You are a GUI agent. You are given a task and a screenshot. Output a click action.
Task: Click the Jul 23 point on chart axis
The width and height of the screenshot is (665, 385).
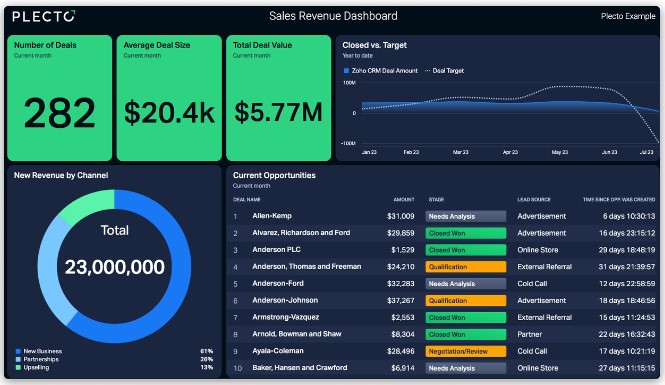point(646,152)
